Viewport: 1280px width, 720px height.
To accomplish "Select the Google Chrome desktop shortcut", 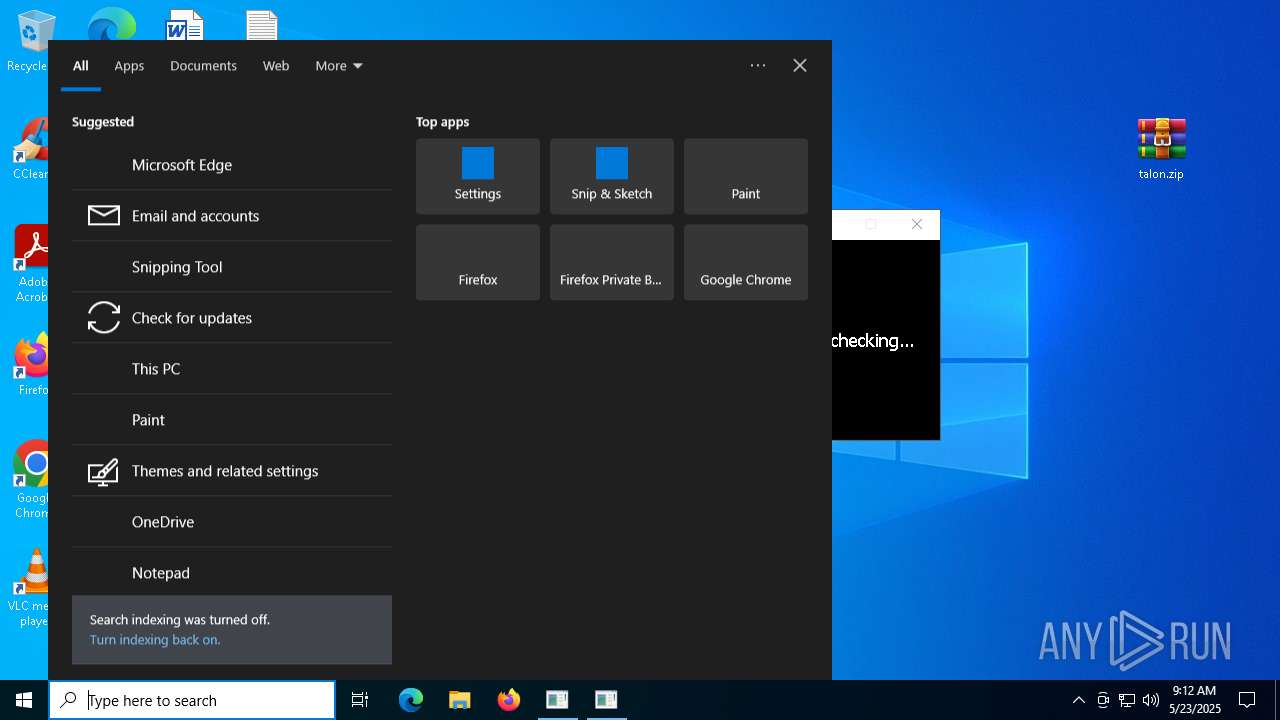I will 31,479.
